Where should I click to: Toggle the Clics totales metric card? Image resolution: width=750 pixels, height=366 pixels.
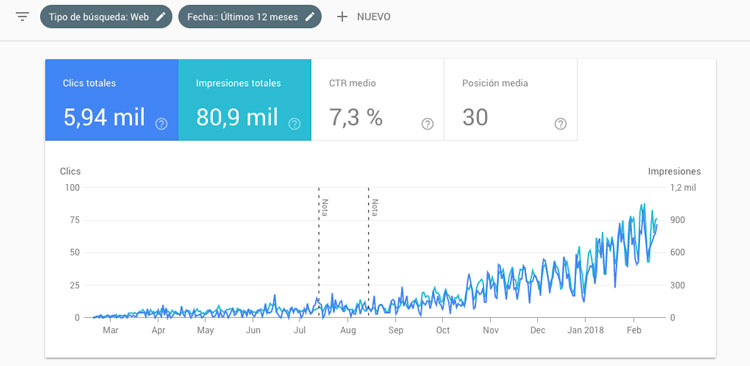(x=111, y=100)
